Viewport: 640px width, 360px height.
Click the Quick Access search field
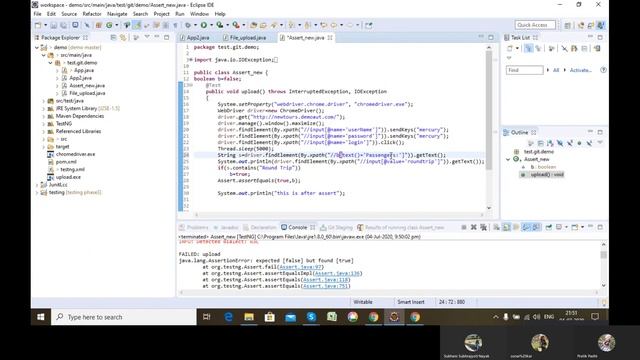535,25
